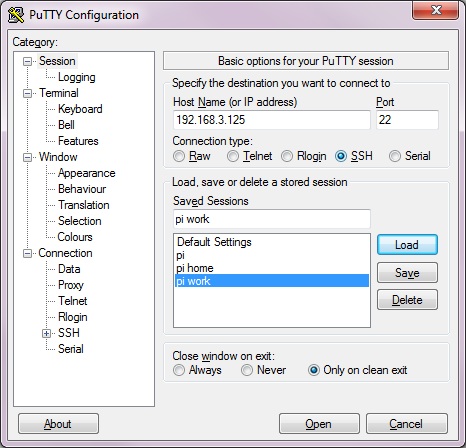
Task: Click the Host Name input field
Action: 272,120
